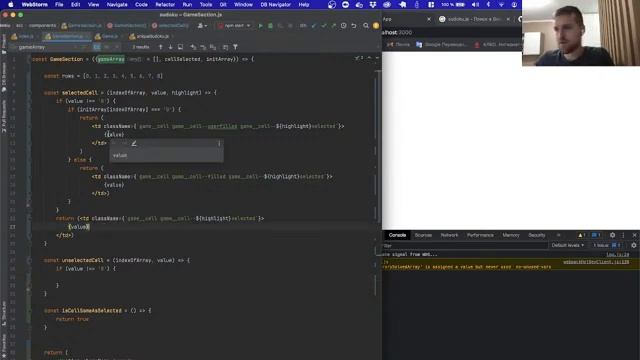Open the Git menu
The image size is (640, 360).
(223, 4)
